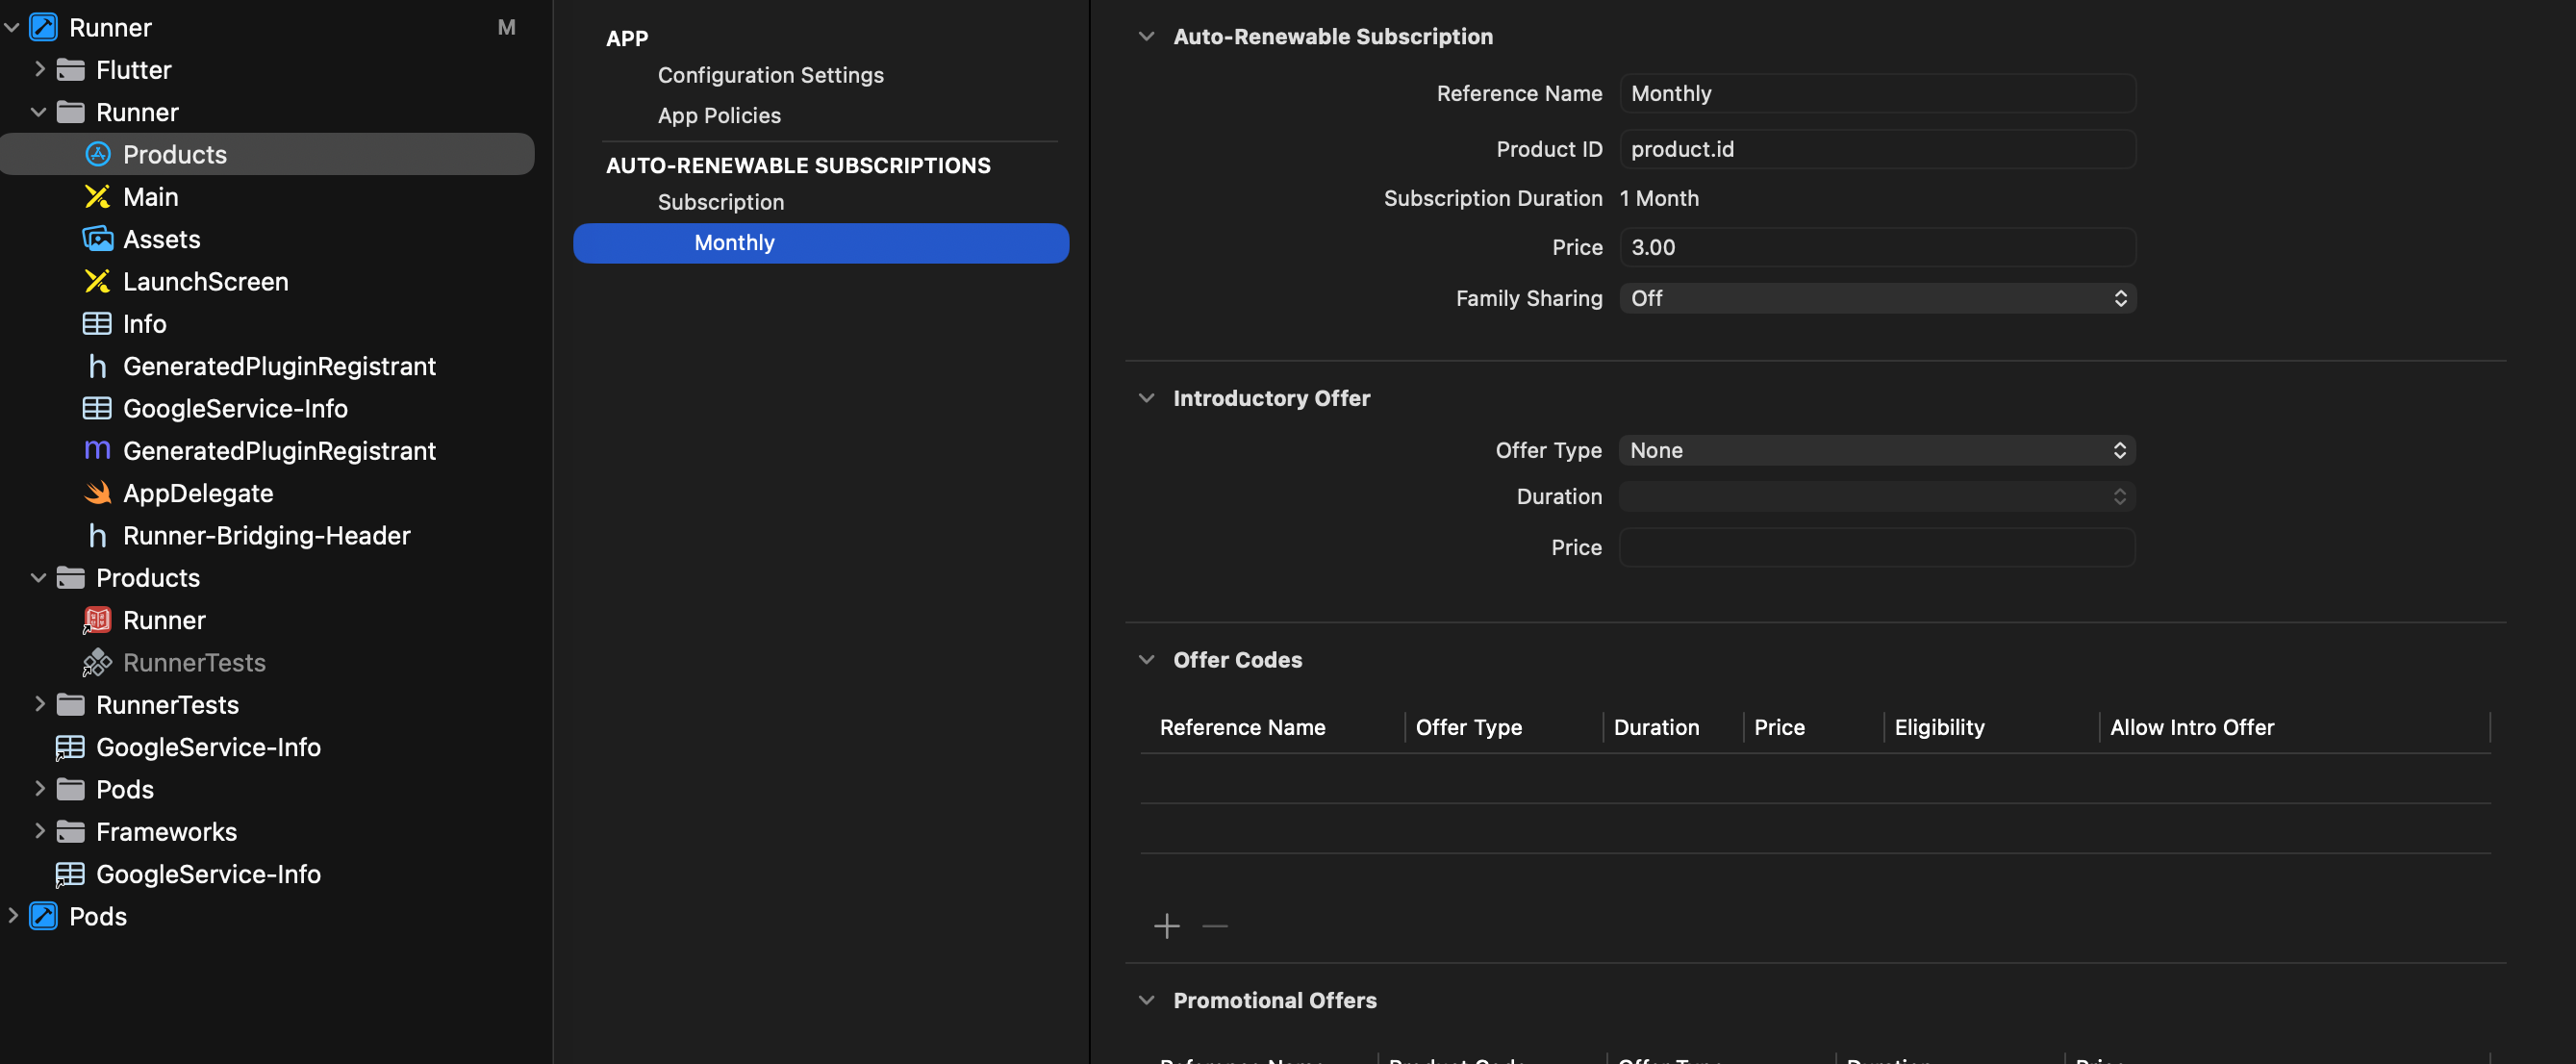This screenshot has width=2576, height=1064.
Task: Select the Monthly subscription row
Action: point(821,243)
